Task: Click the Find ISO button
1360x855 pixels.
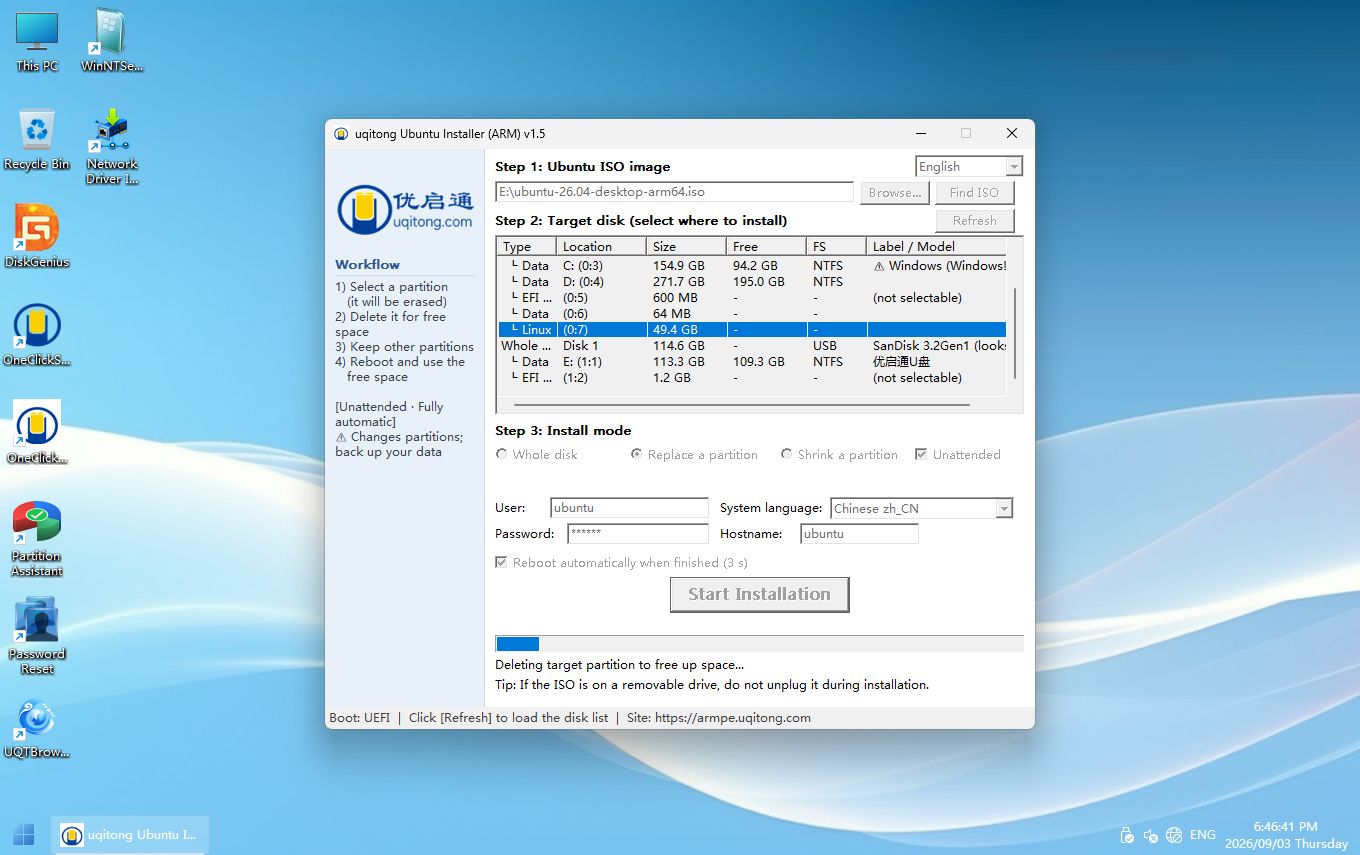Action: point(974,193)
